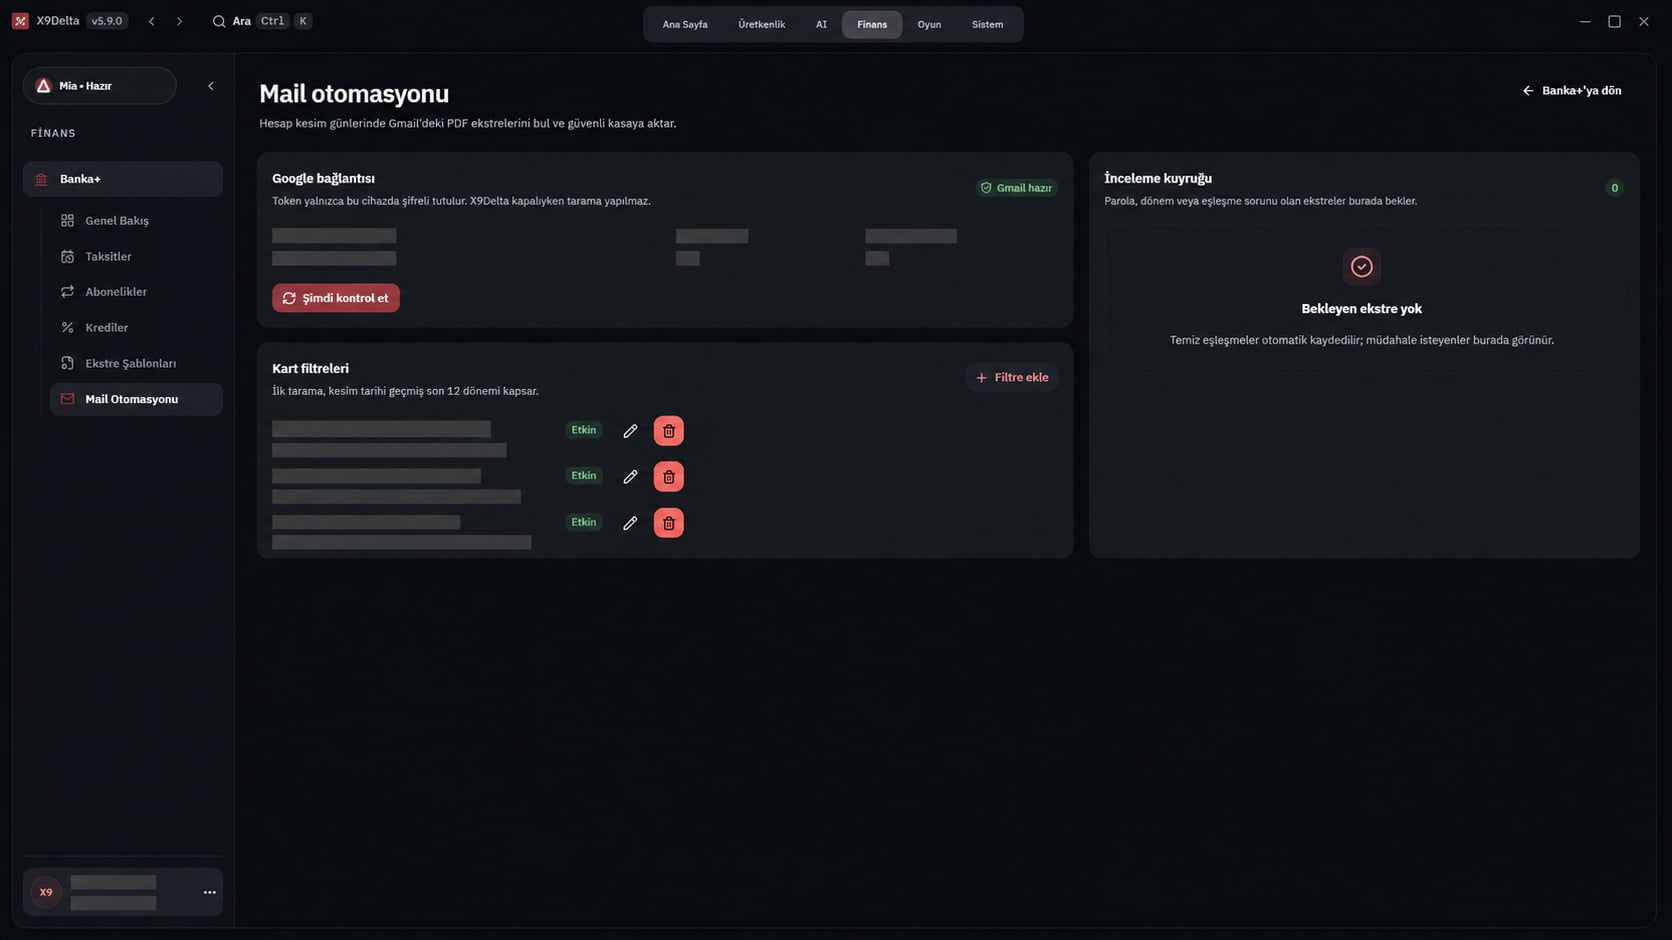Edit the first card filter

[x=630, y=431]
